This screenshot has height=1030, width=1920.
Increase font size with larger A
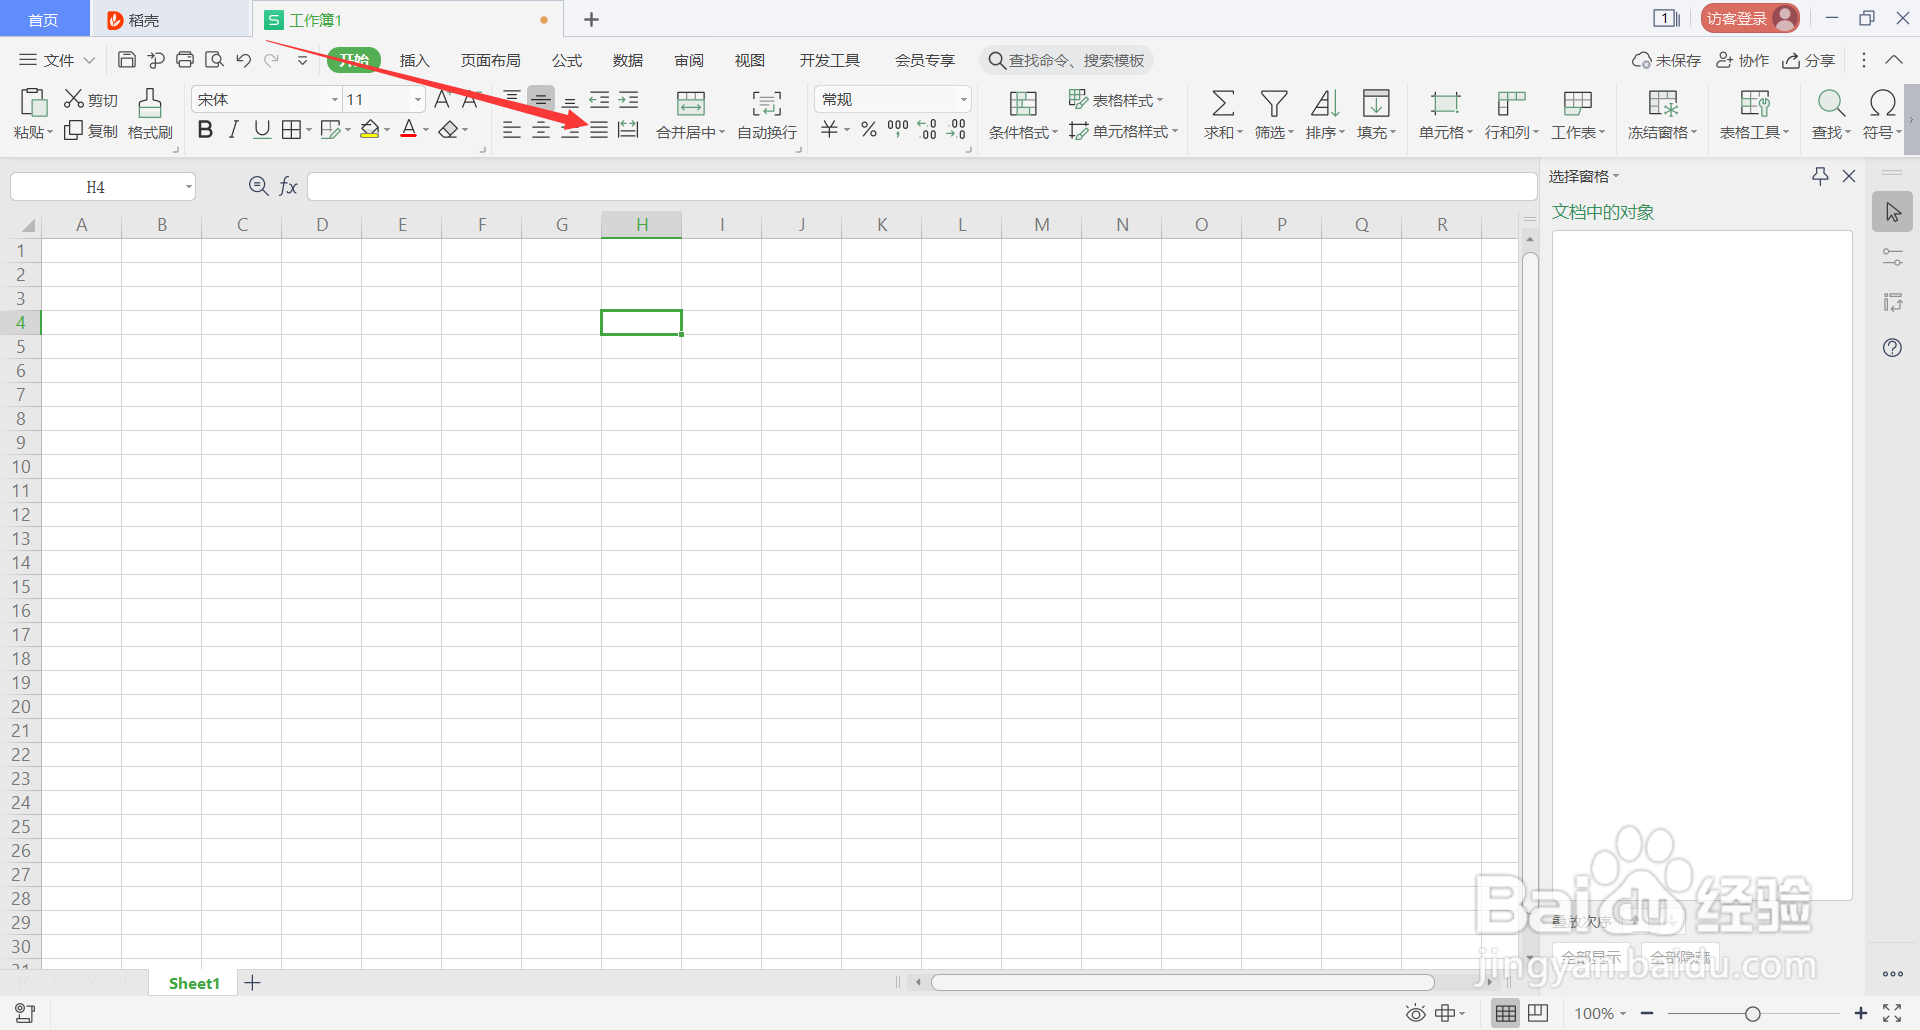pyautogui.click(x=442, y=99)
